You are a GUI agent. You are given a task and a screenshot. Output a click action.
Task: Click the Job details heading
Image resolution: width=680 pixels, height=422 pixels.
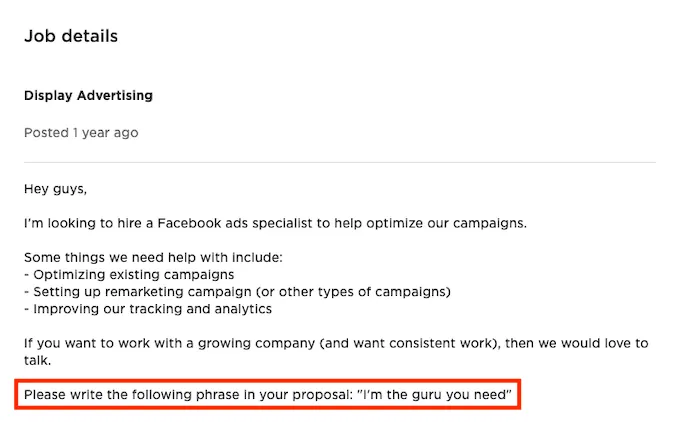point(71,36)
